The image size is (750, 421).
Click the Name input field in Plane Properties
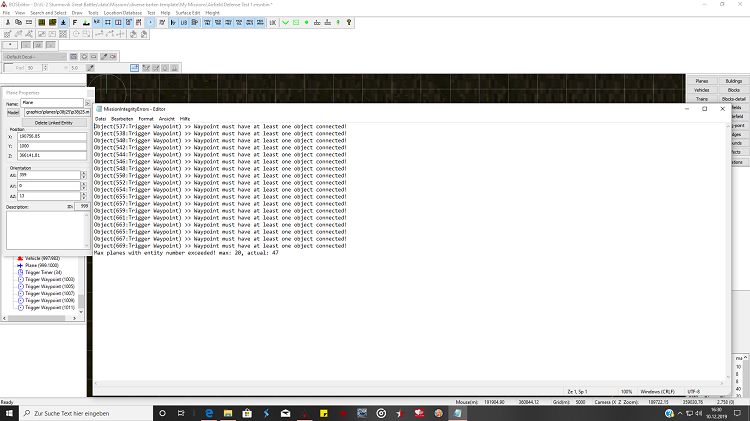point(52,103)
